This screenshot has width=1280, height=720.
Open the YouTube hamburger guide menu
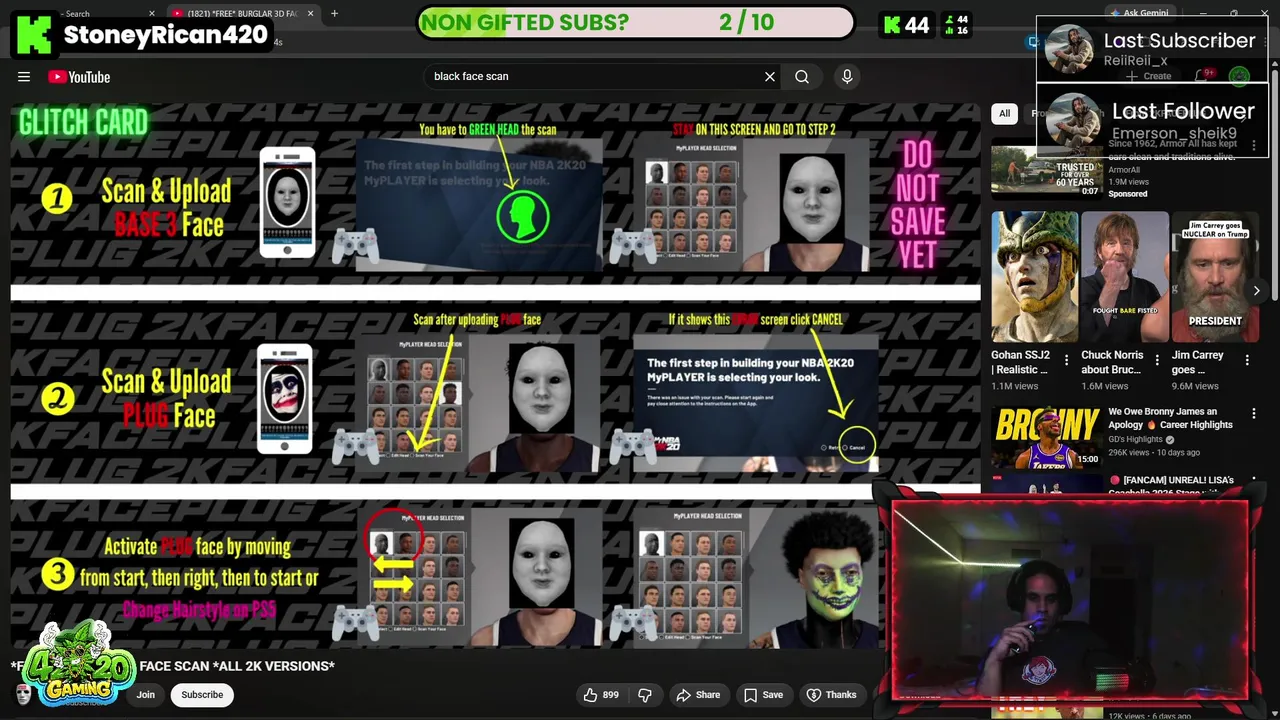pyautogui.click(x=24, y=77)
